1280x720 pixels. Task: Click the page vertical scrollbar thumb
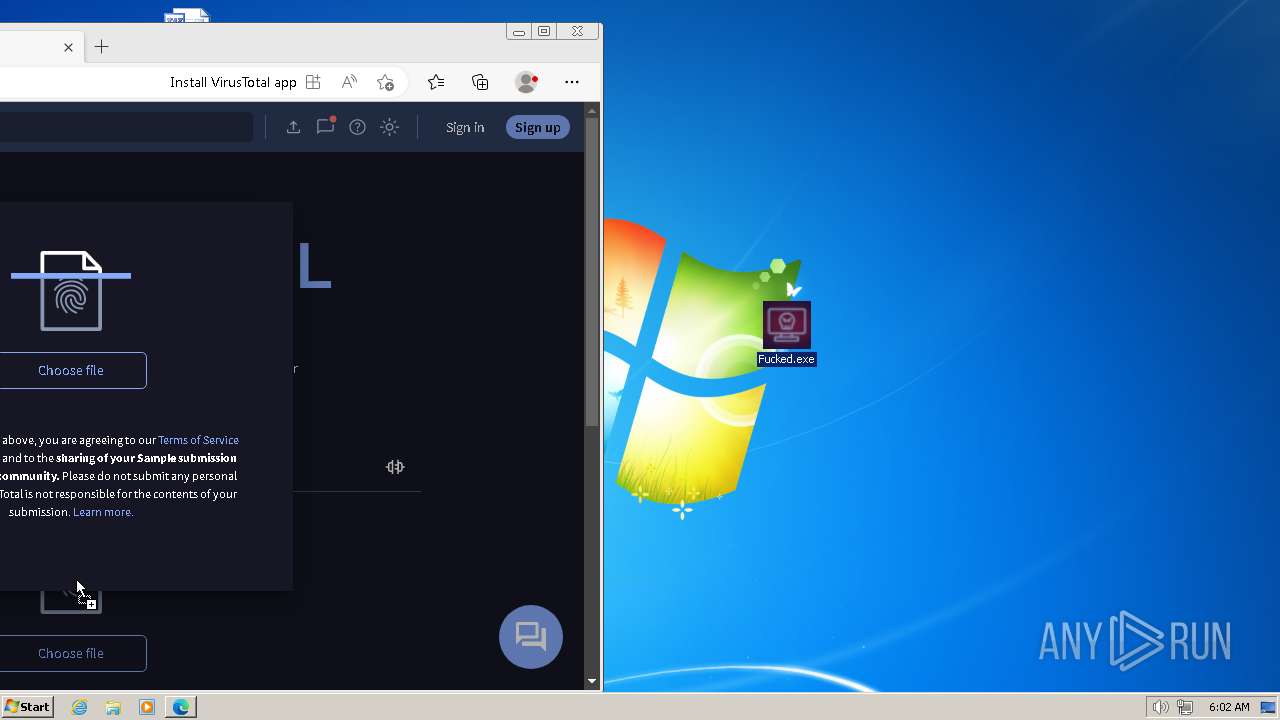[592, 272]
